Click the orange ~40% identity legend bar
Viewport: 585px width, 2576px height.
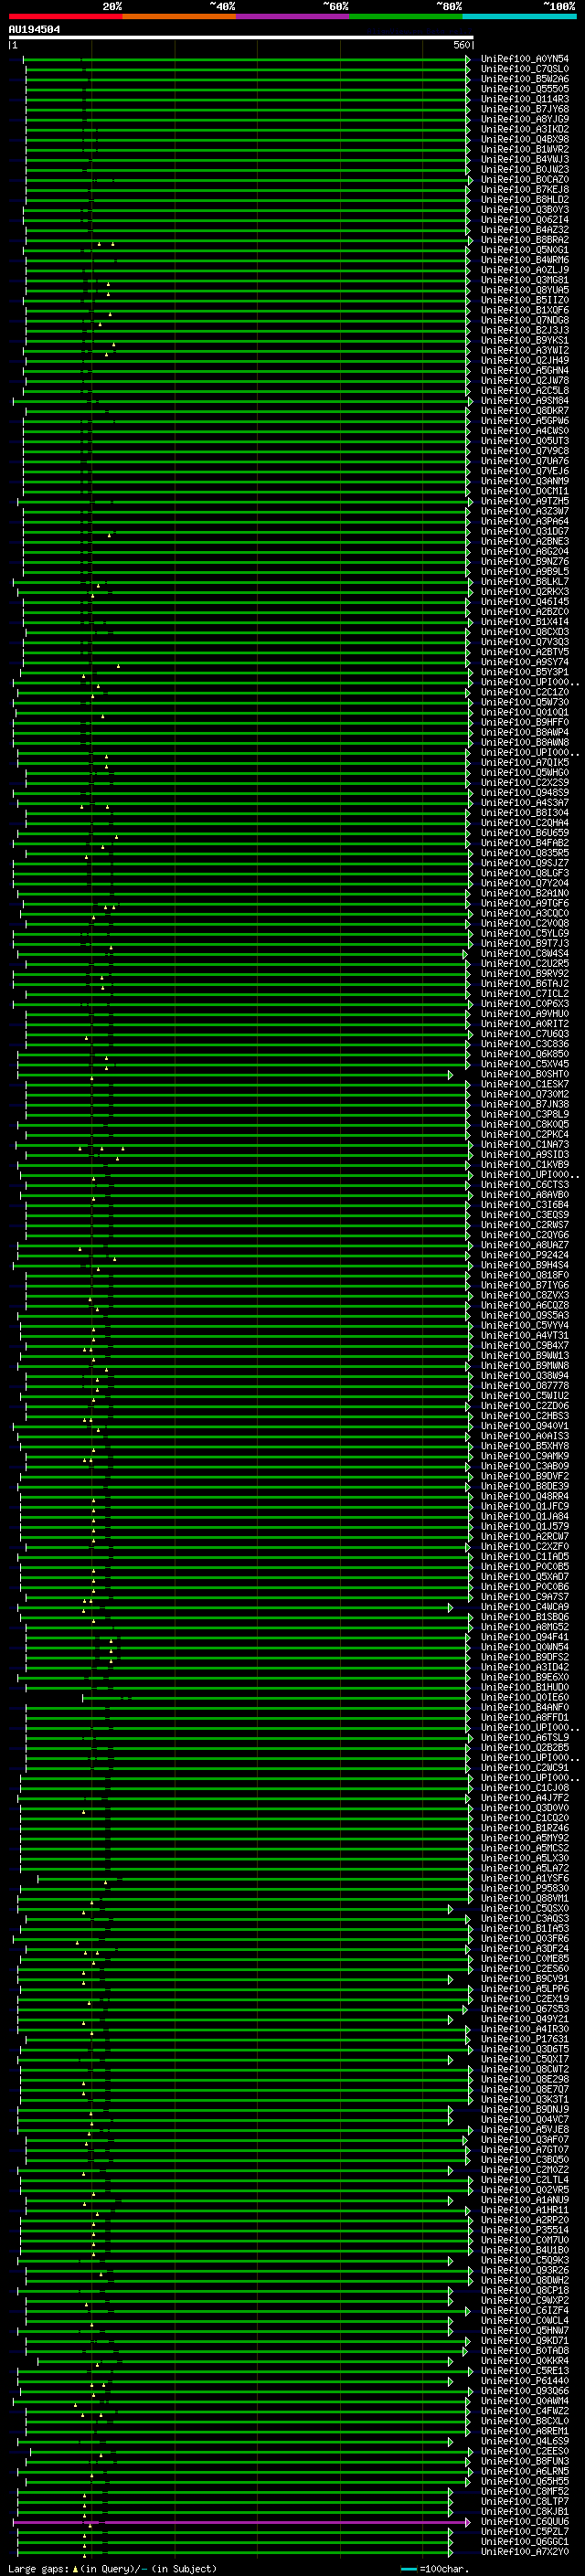(179, 16)
